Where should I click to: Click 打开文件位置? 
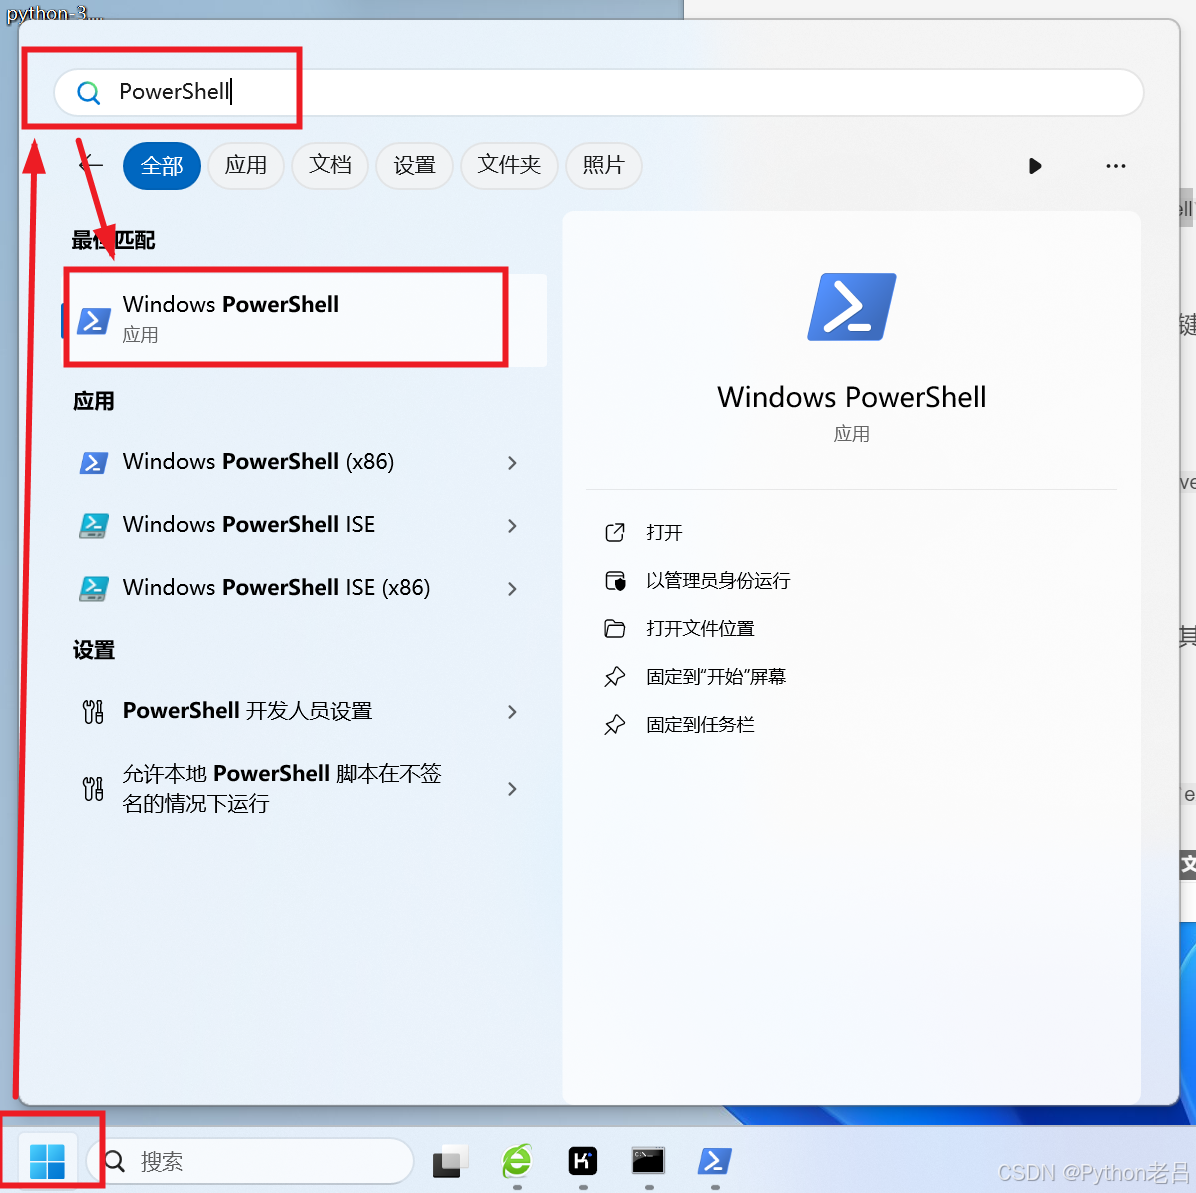click(700, 629)
